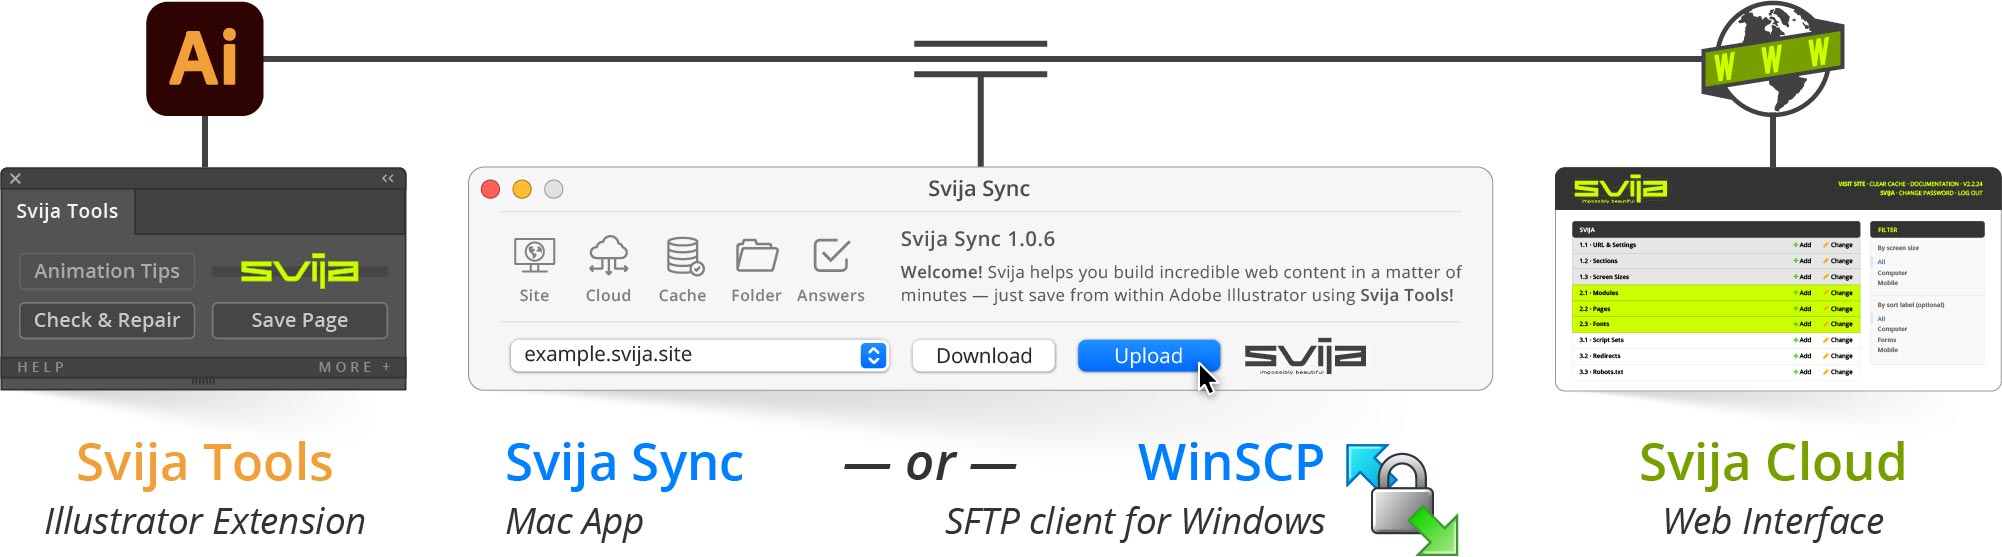
Task: Click the Answers checkmark icon
Action: pos(831,257)
